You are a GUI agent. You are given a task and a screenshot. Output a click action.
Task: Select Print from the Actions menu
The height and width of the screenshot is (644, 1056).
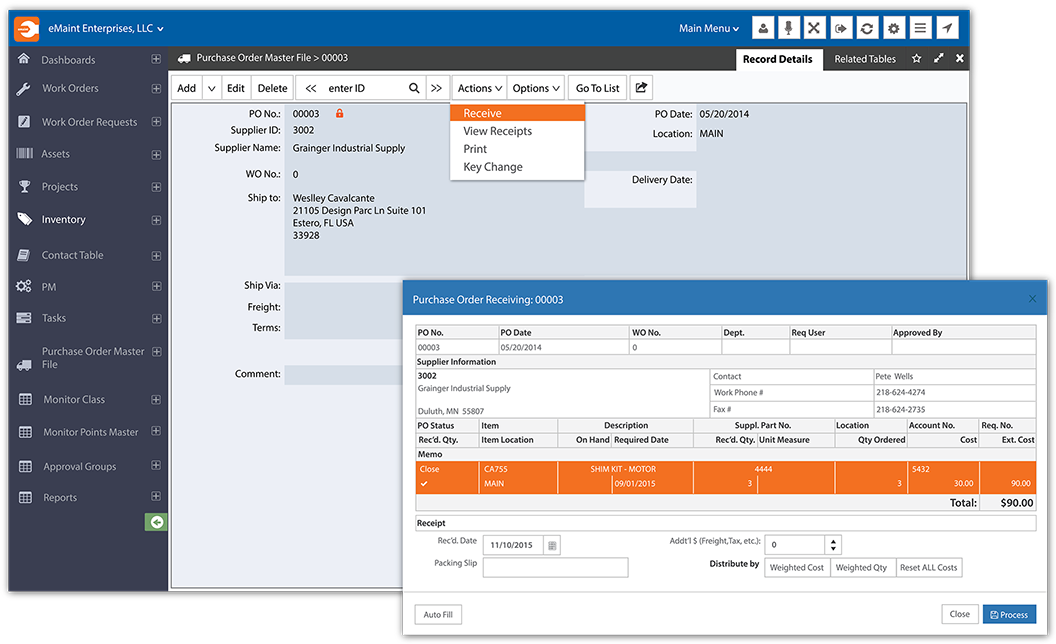pyautogui.click(x=517, y=149)
